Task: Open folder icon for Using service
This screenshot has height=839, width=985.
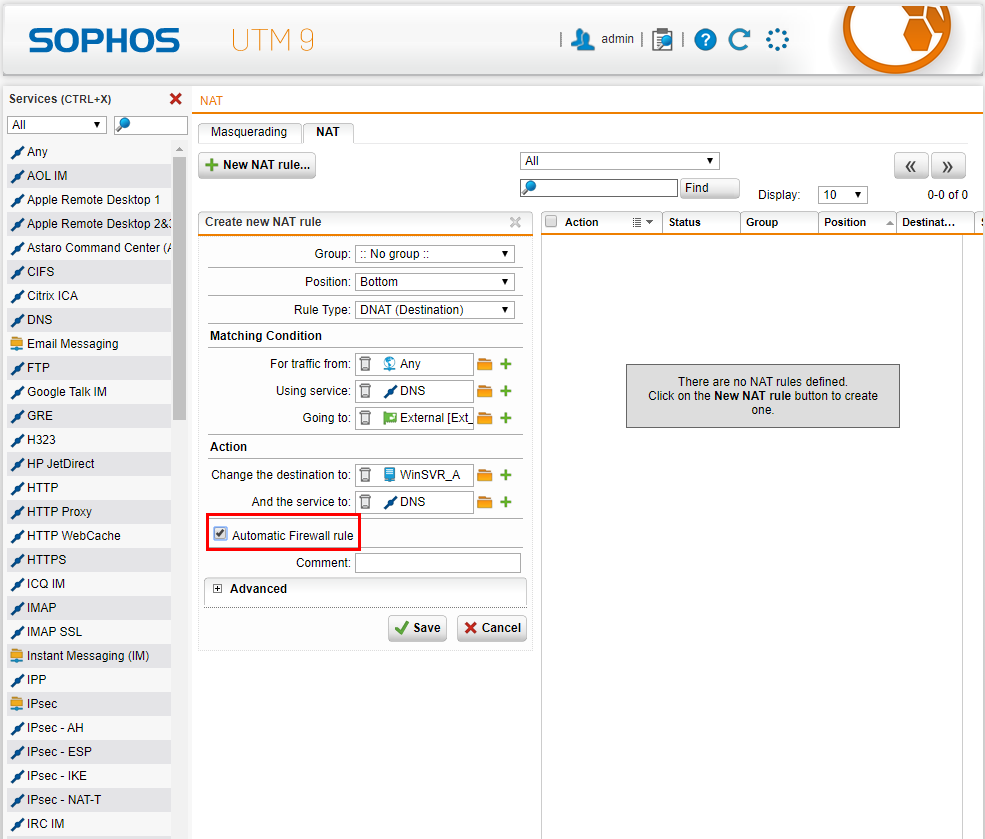Action: point(484,391)
